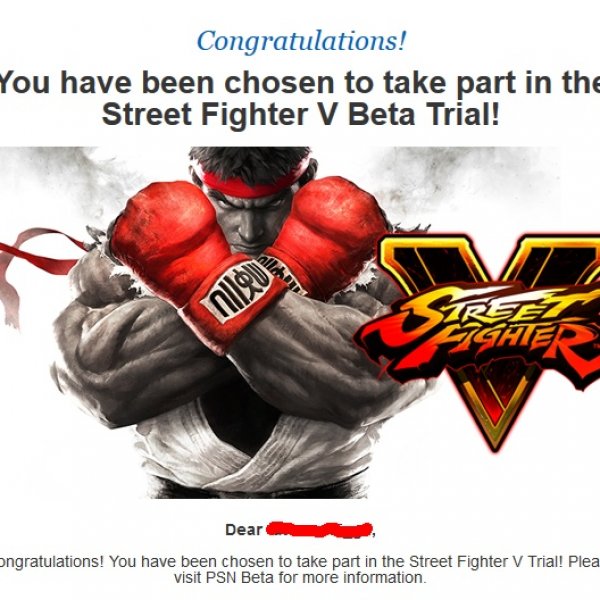This screenshot has width=600, height=600.
Task: Click 'visit PSN Beta for more information' text
Action: tap(300, 577)
